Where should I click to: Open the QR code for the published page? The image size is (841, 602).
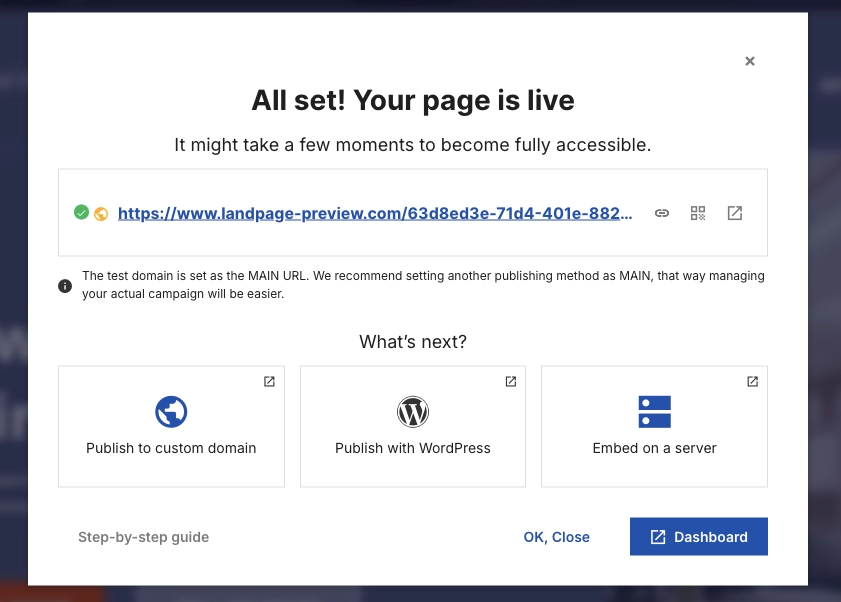click(698, 212)
